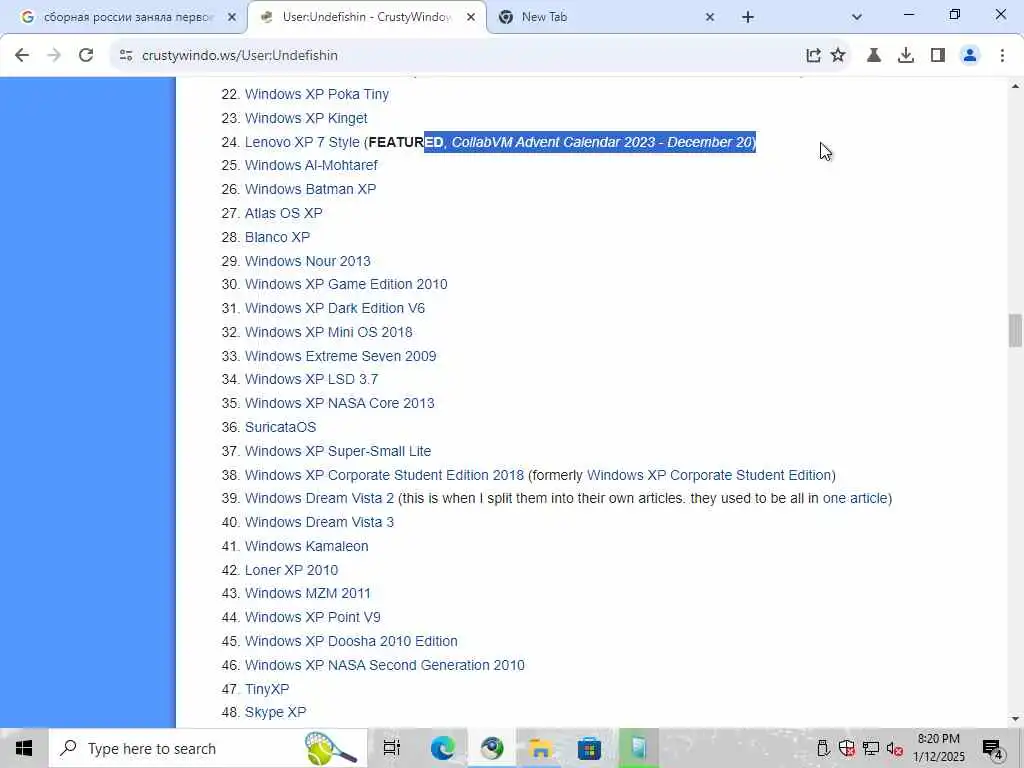Open the notification center icon
The height and width of the screenshot is (768, 1024).
tap(993, 749)
